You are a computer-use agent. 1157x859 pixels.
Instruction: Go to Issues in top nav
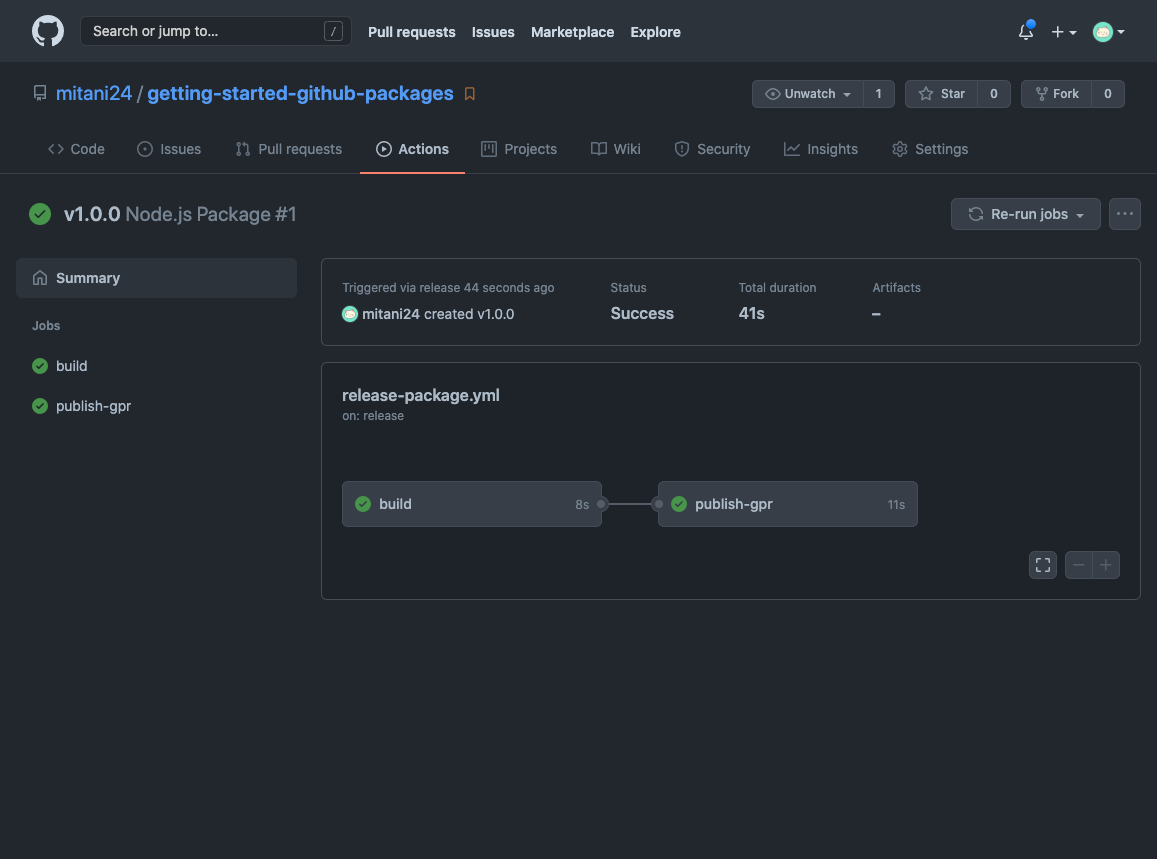pyautogui.click(x=493, y=32)
